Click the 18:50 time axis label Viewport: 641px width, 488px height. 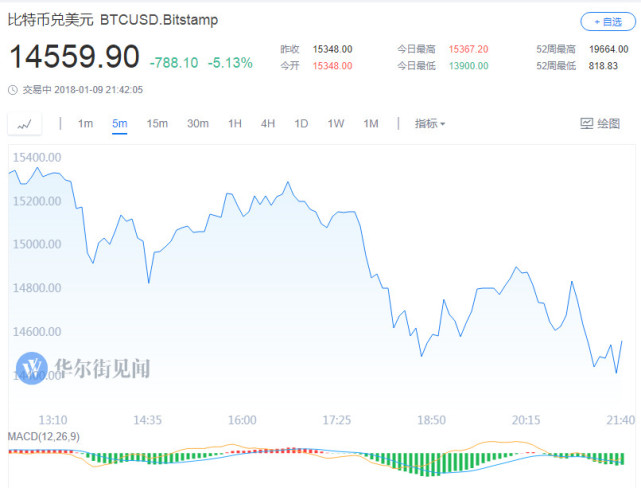(x=431, y=420)
